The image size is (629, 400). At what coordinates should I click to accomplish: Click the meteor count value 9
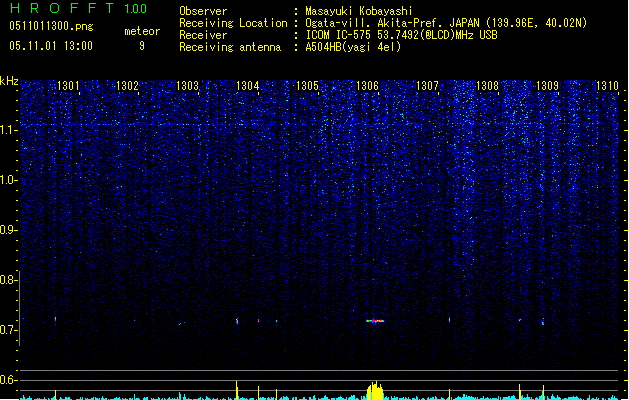(142, 46)
